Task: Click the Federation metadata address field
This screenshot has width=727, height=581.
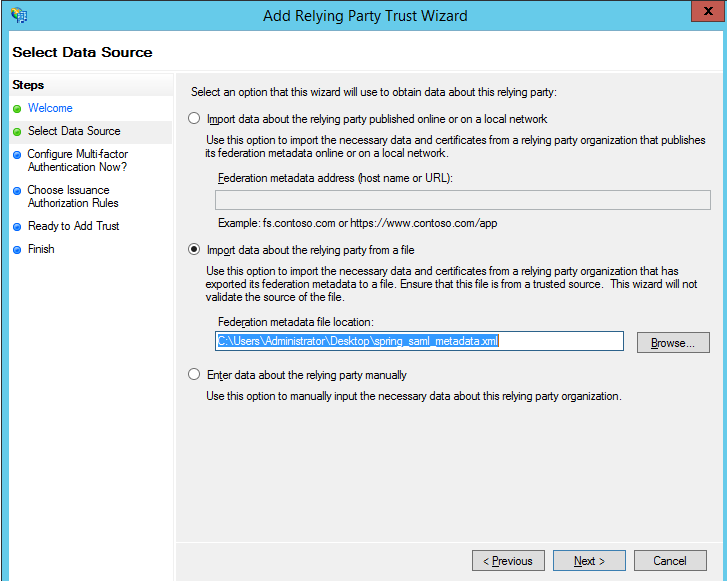Action: pyautogui.click(x=463, y=200)
